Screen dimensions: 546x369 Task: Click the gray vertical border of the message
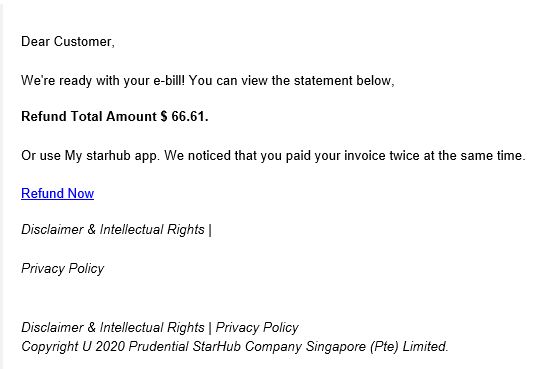click(1, 184)
